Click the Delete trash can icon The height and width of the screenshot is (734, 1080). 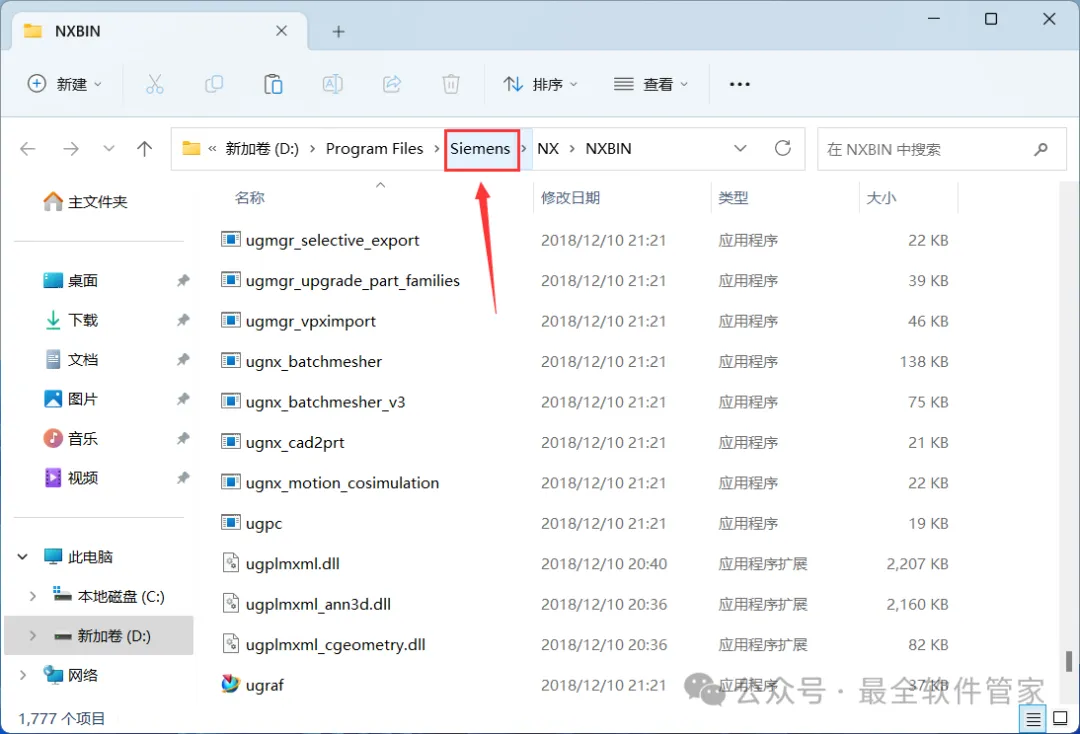coord(451,84)
